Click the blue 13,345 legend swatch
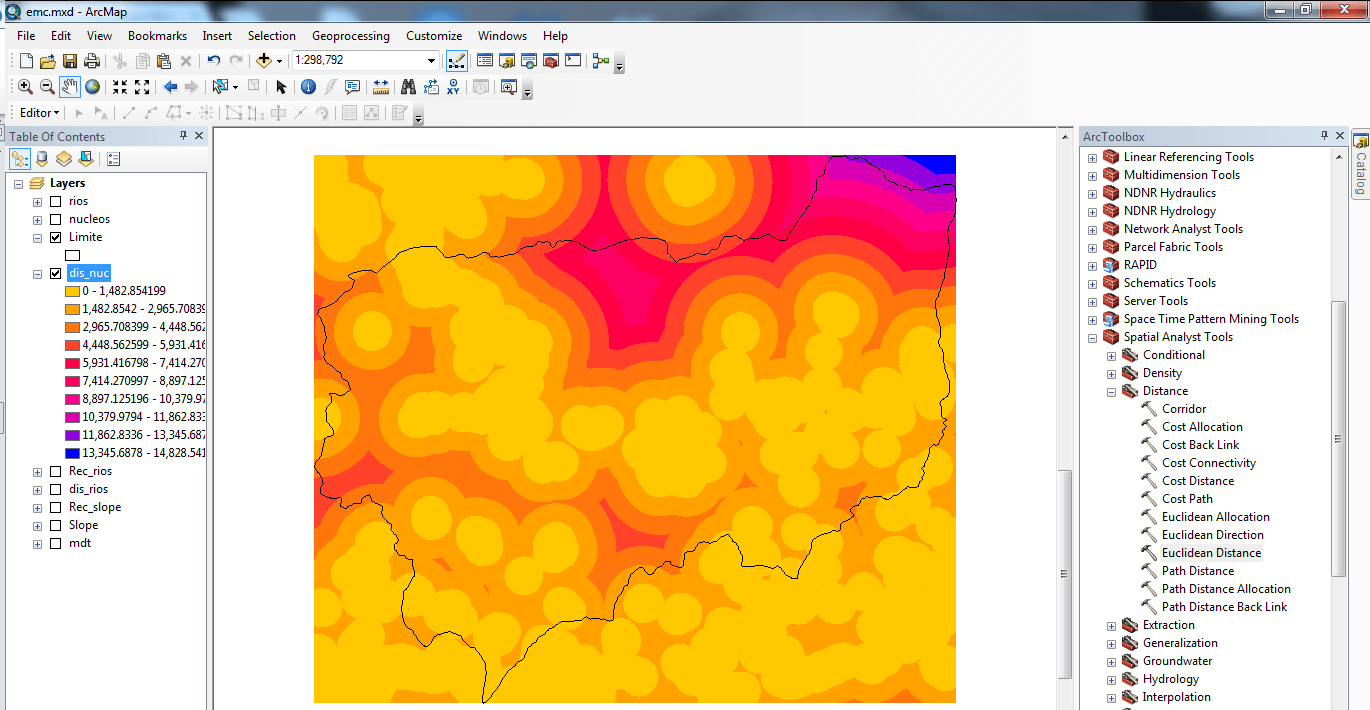The height and width of the screenshot is (710, 1370). [x=72, y=452]
